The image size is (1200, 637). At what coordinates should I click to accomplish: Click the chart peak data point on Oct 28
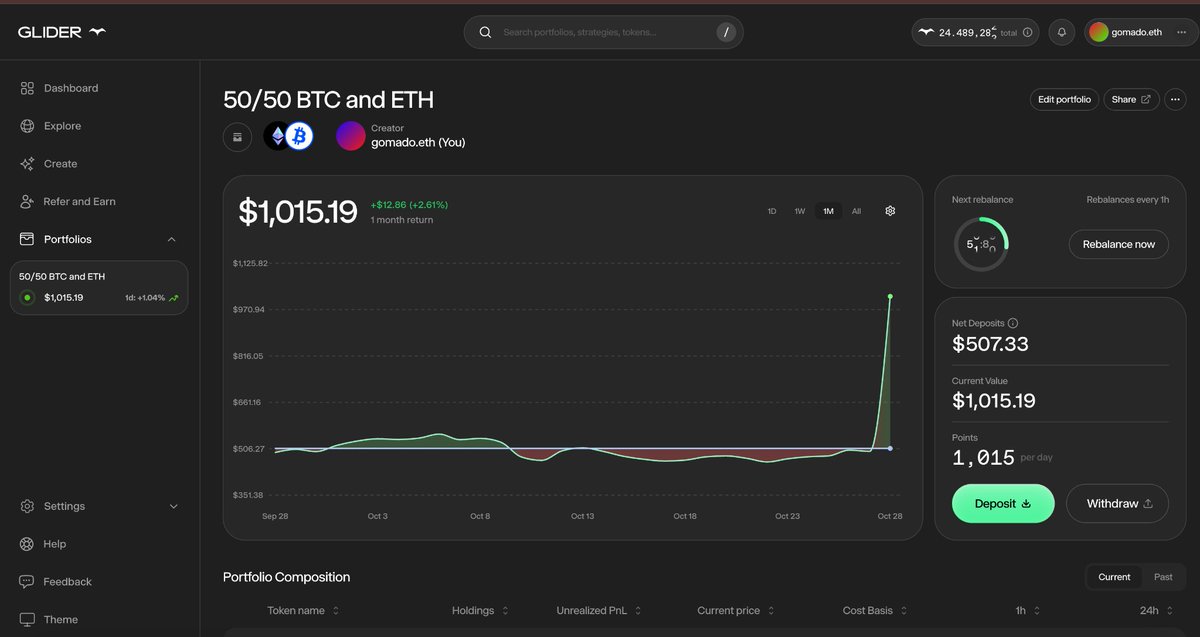coord(890,296)
